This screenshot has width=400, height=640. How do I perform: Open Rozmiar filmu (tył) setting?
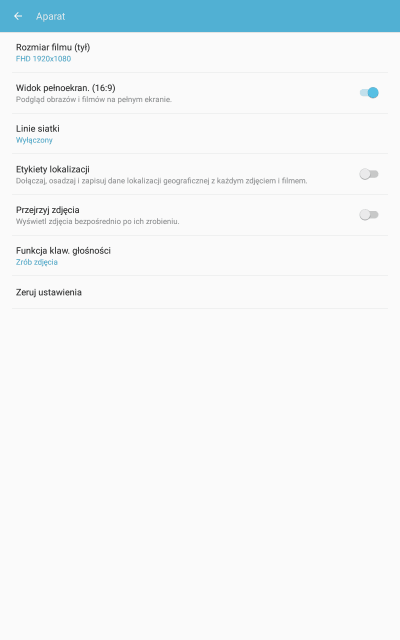point(200,53)
